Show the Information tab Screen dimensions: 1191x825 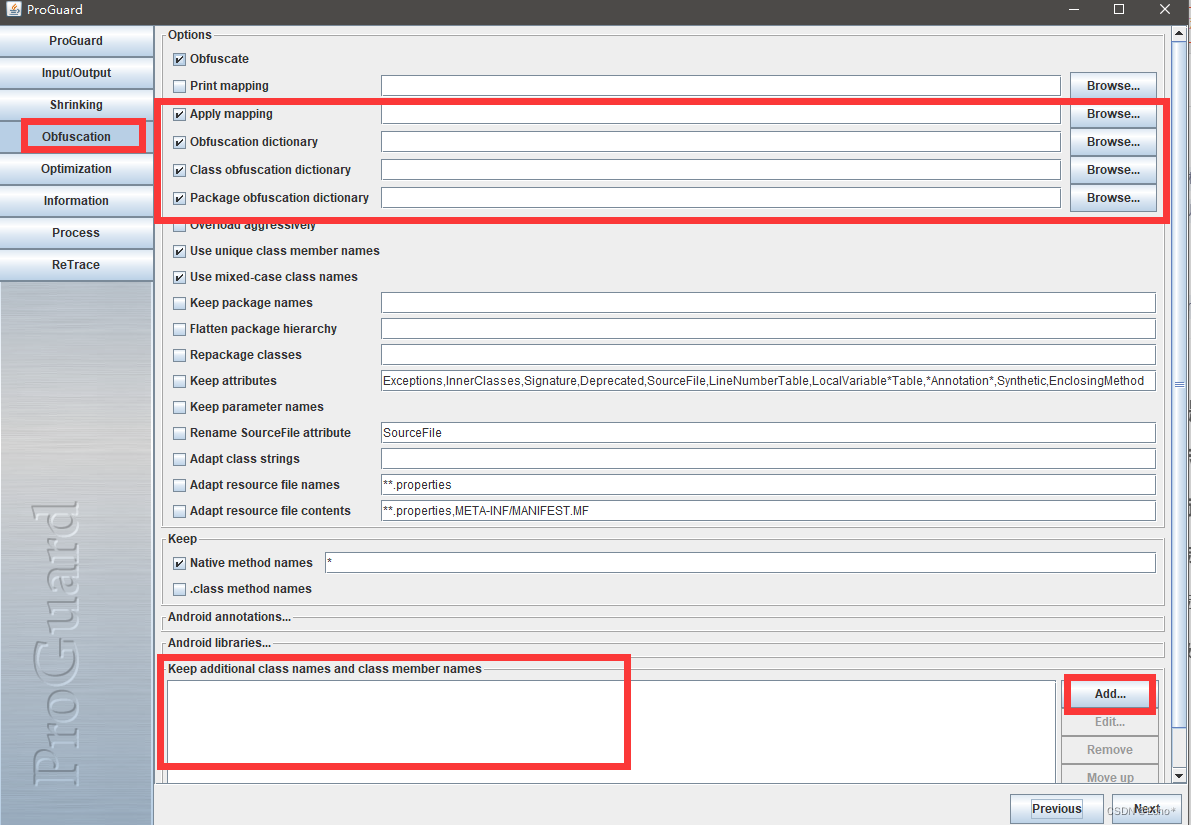tap(76, 201)
